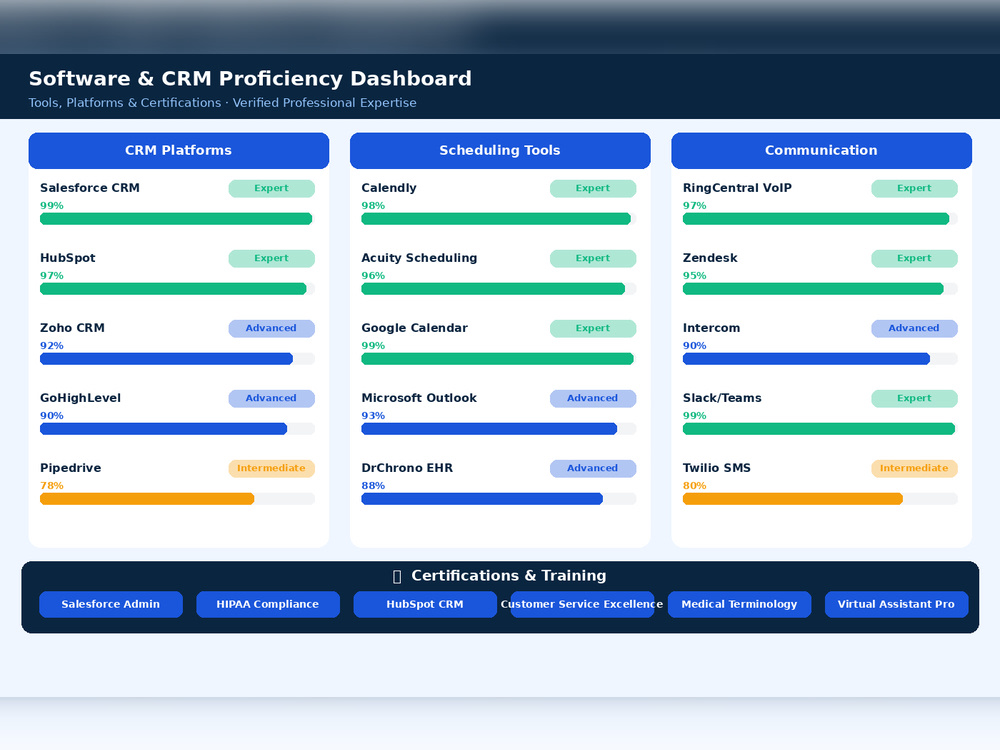Click the Expert badge for Acuity Scheduling
The height and width of the screenshot is (750, 1000).
click(593, 258)
